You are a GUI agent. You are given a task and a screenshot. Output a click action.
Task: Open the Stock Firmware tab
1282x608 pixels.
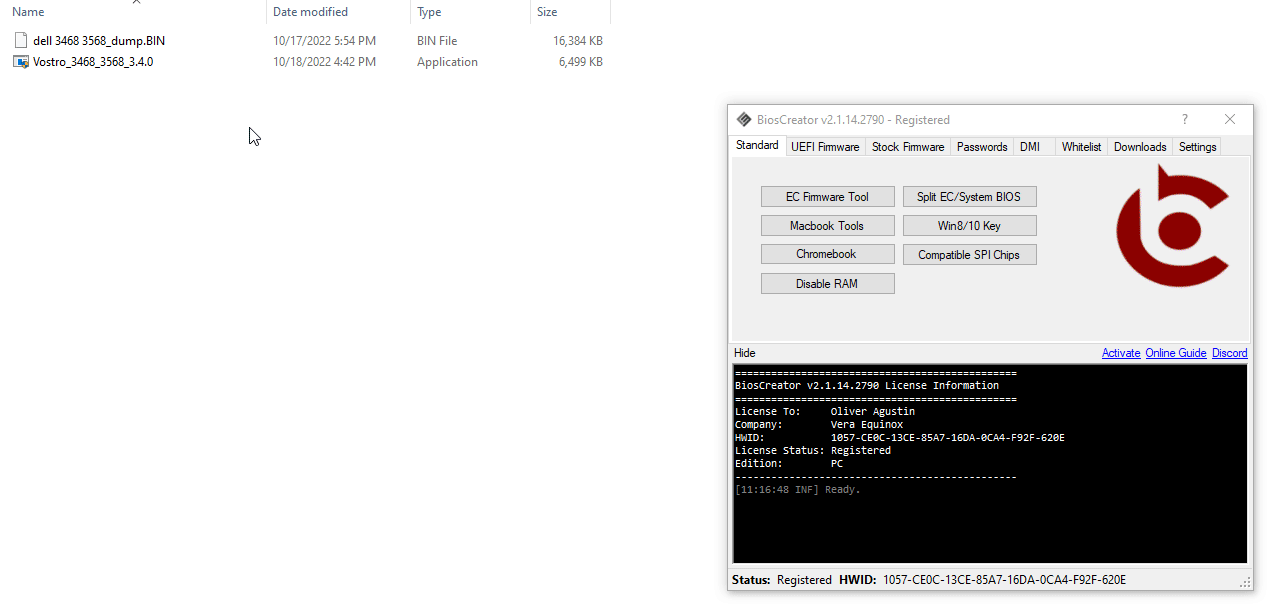click(x=907, y=147)
